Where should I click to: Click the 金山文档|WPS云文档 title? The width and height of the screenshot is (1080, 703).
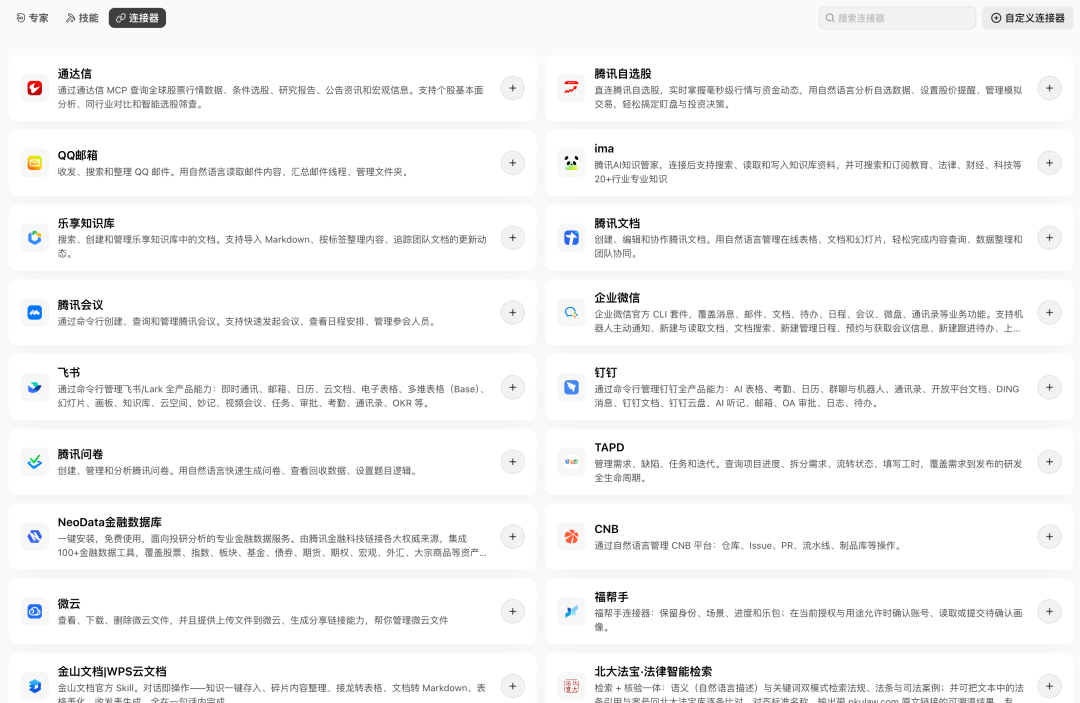pyautogui.click(x=112, y=672)
